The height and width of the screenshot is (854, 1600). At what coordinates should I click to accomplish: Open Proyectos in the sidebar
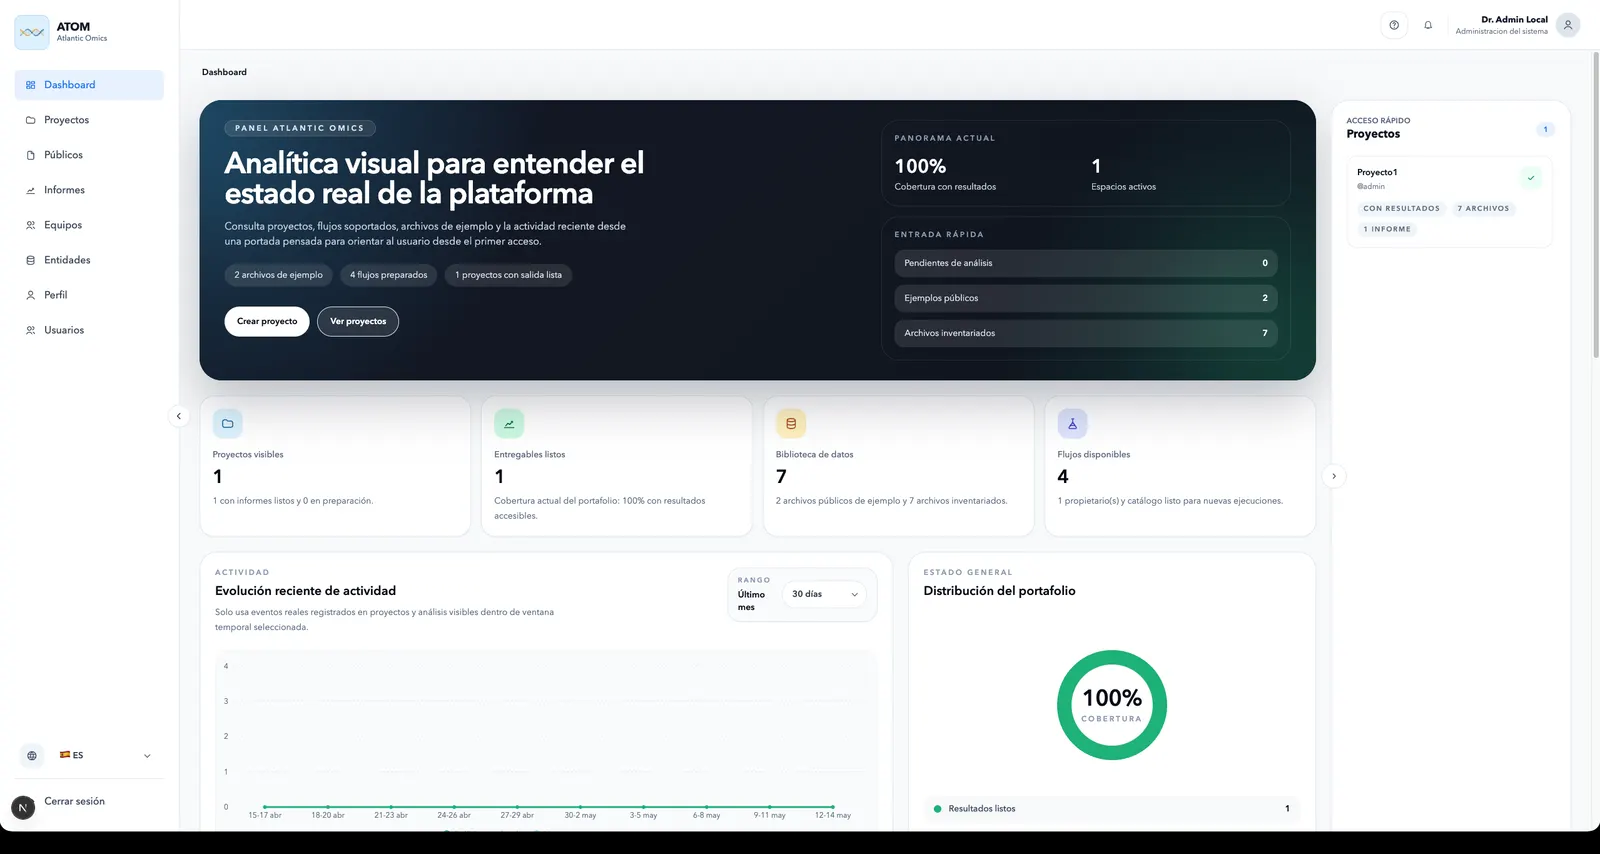pyautogui.click(x=89, y=120)
